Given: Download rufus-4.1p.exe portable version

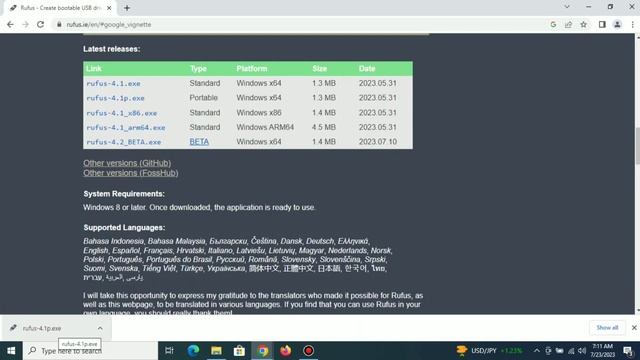Looking at the screenshot, I should [116, 98].
